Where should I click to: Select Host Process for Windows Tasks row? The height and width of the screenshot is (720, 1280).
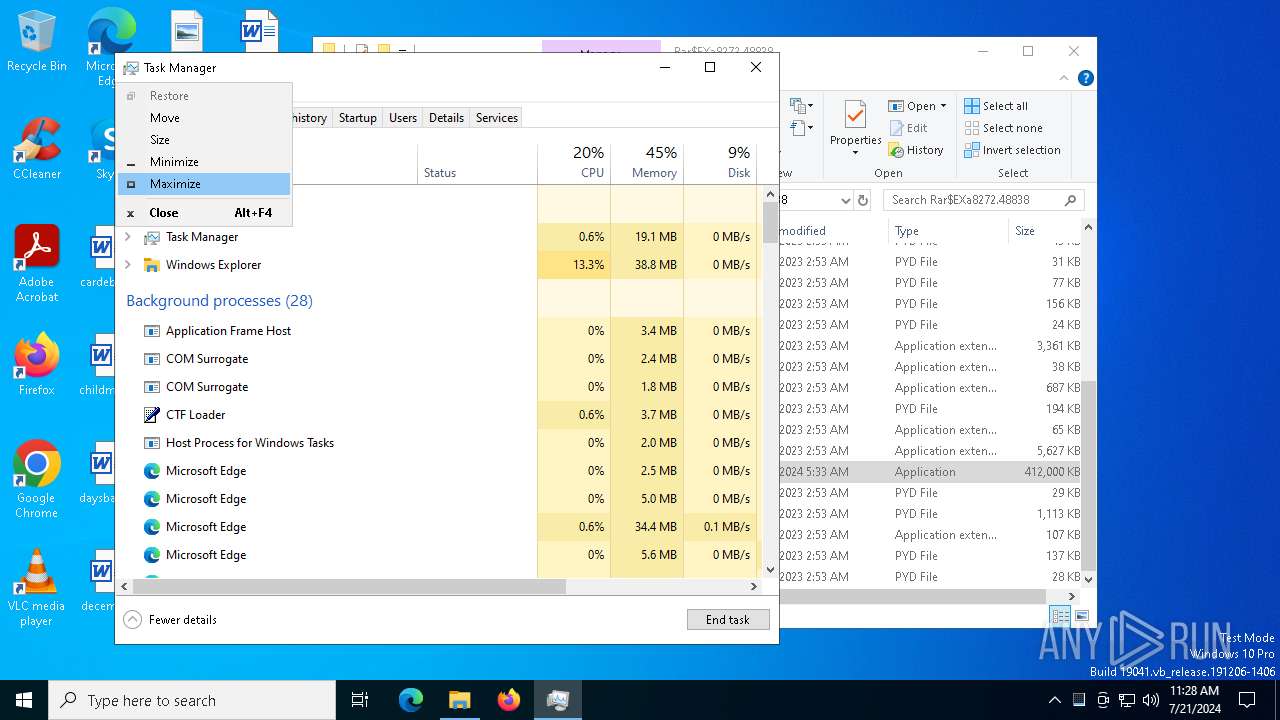[437, 443]
